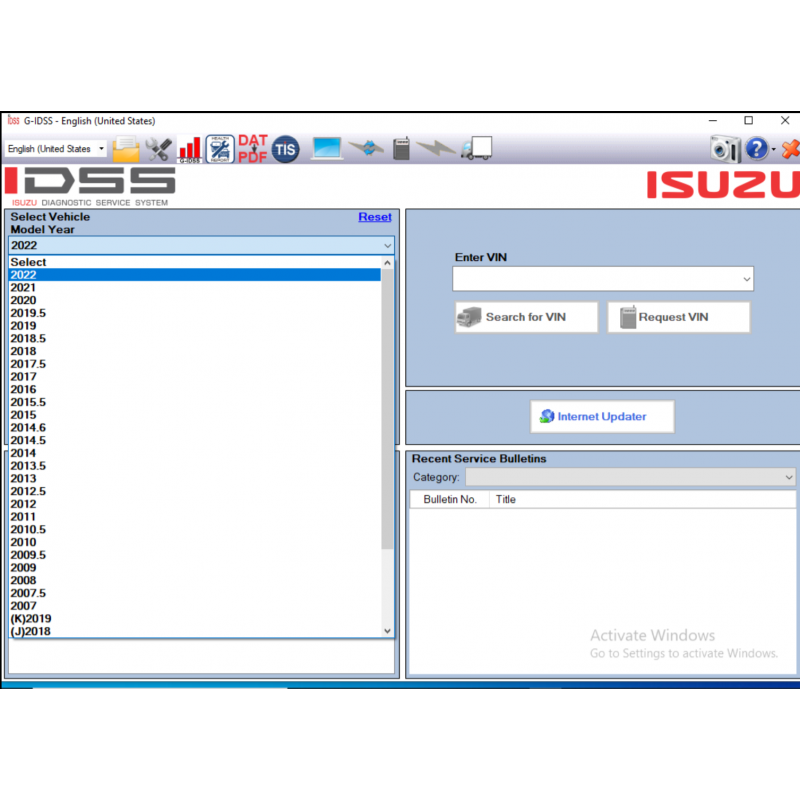This screenshot has height=800, width=800.
Task: Click the Request VIN button
Action: pos(678,316)
